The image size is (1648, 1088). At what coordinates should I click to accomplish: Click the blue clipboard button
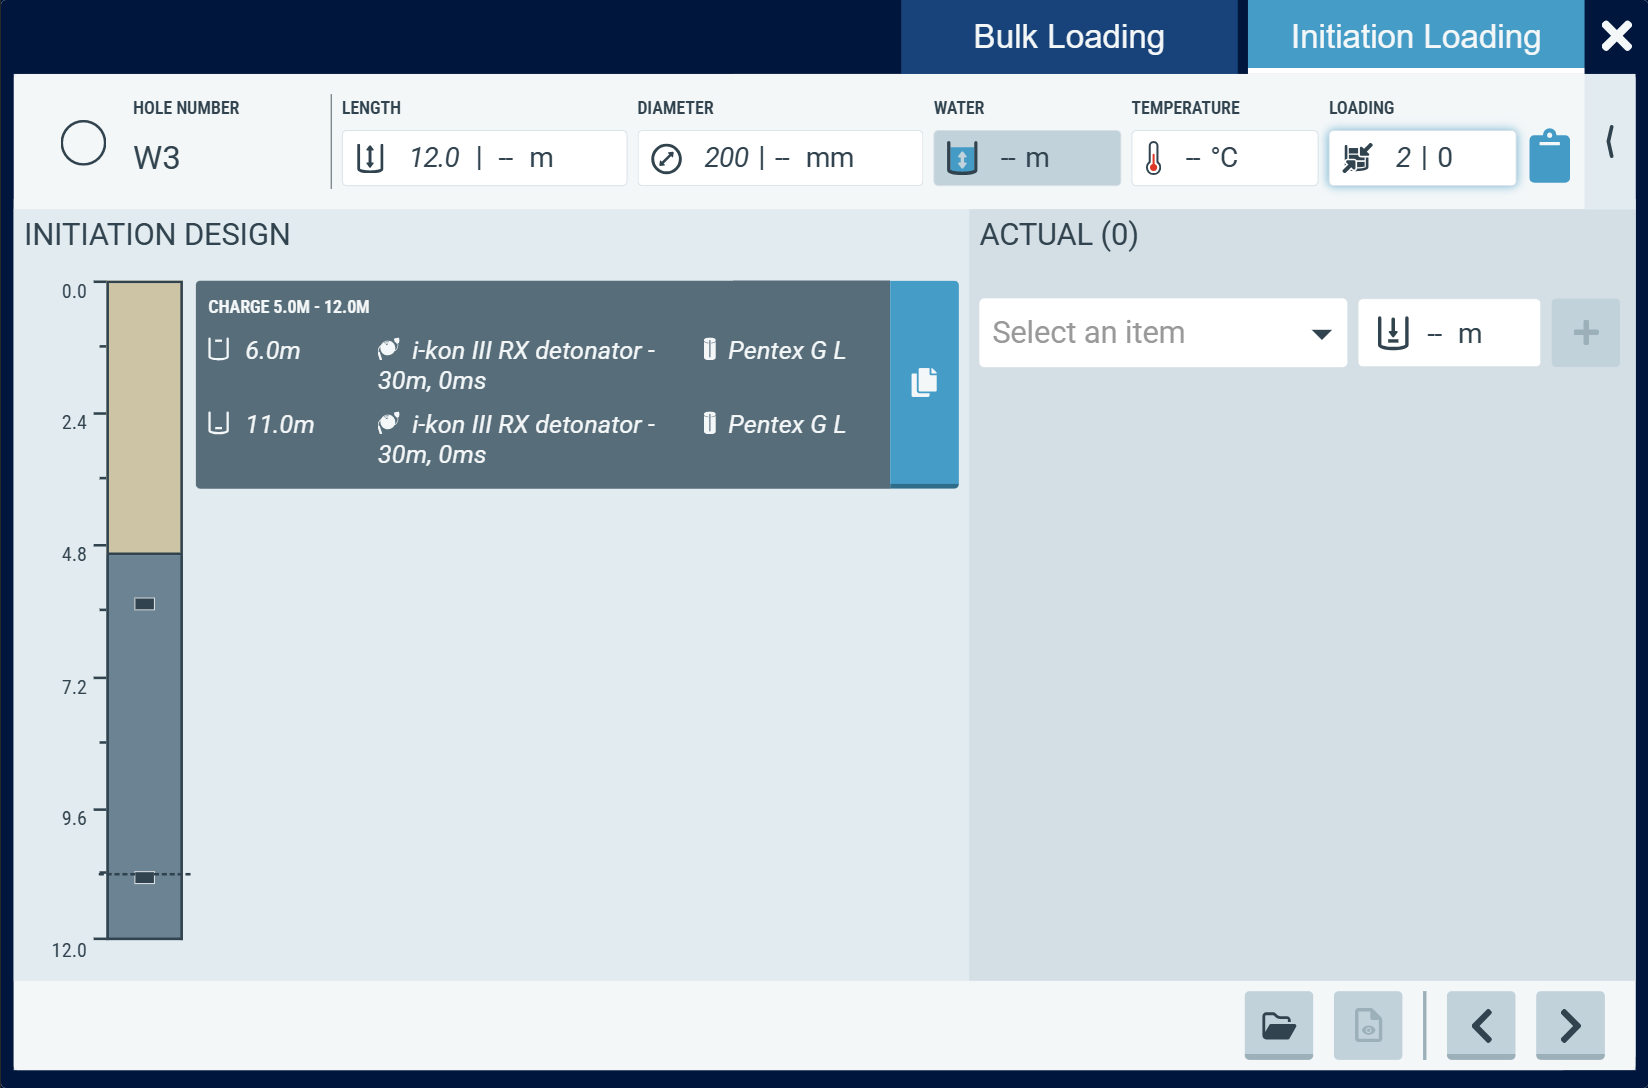(x=1549, y=156)
